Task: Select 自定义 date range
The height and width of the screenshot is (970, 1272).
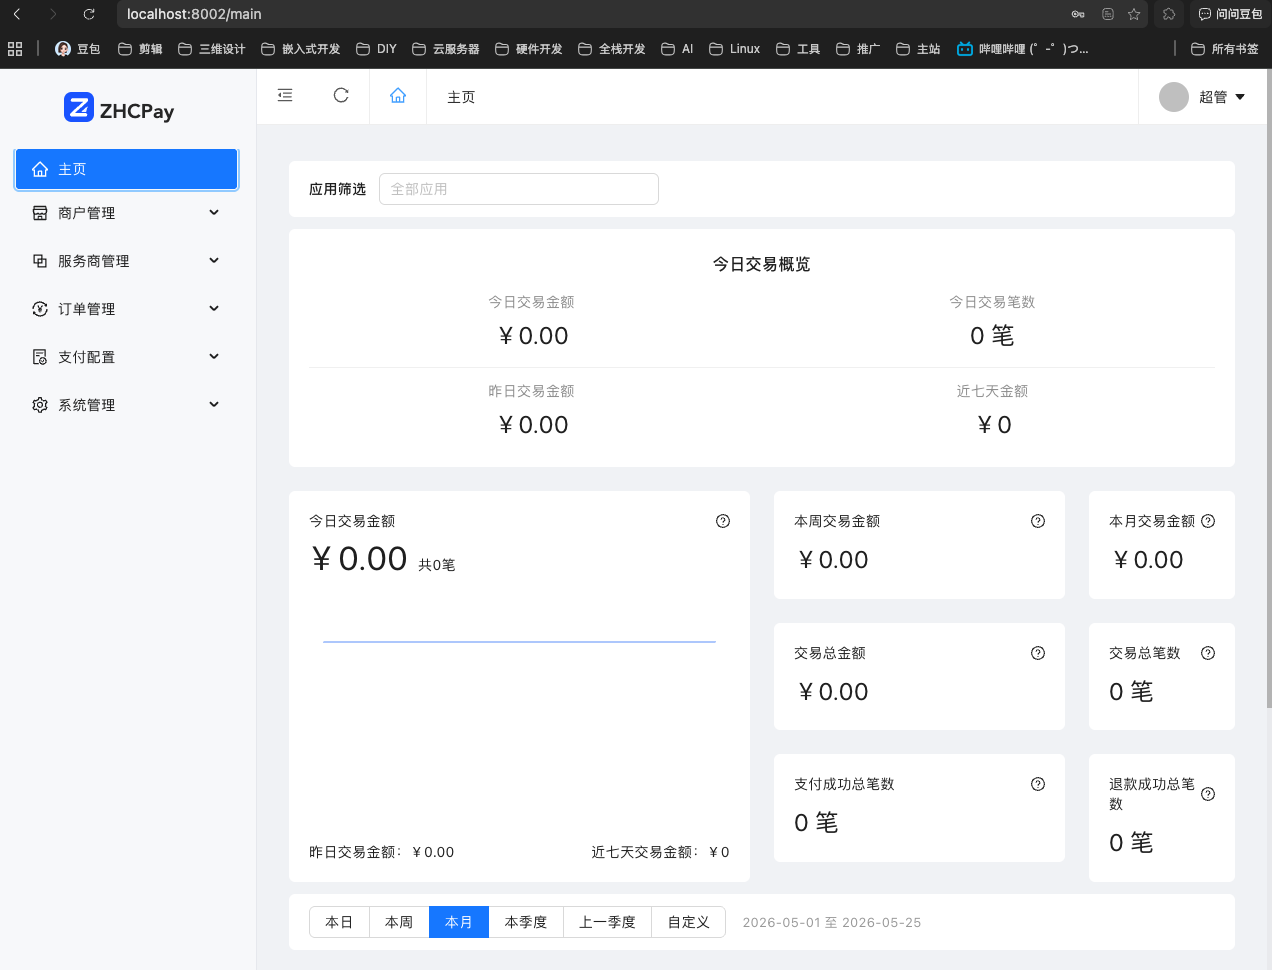Action: (689, 922)
